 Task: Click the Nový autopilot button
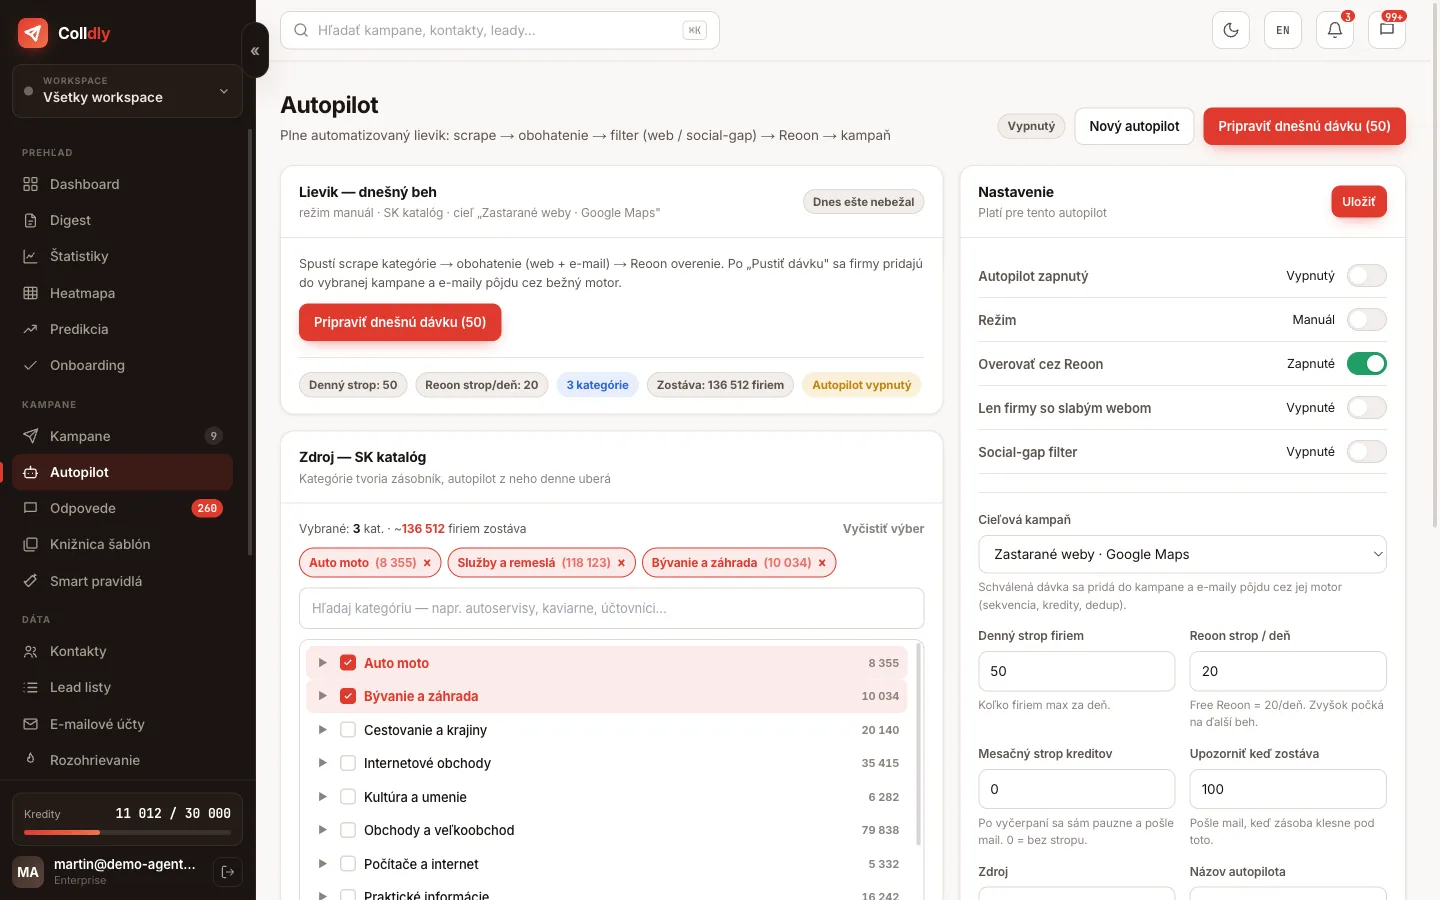(1134, 126)
